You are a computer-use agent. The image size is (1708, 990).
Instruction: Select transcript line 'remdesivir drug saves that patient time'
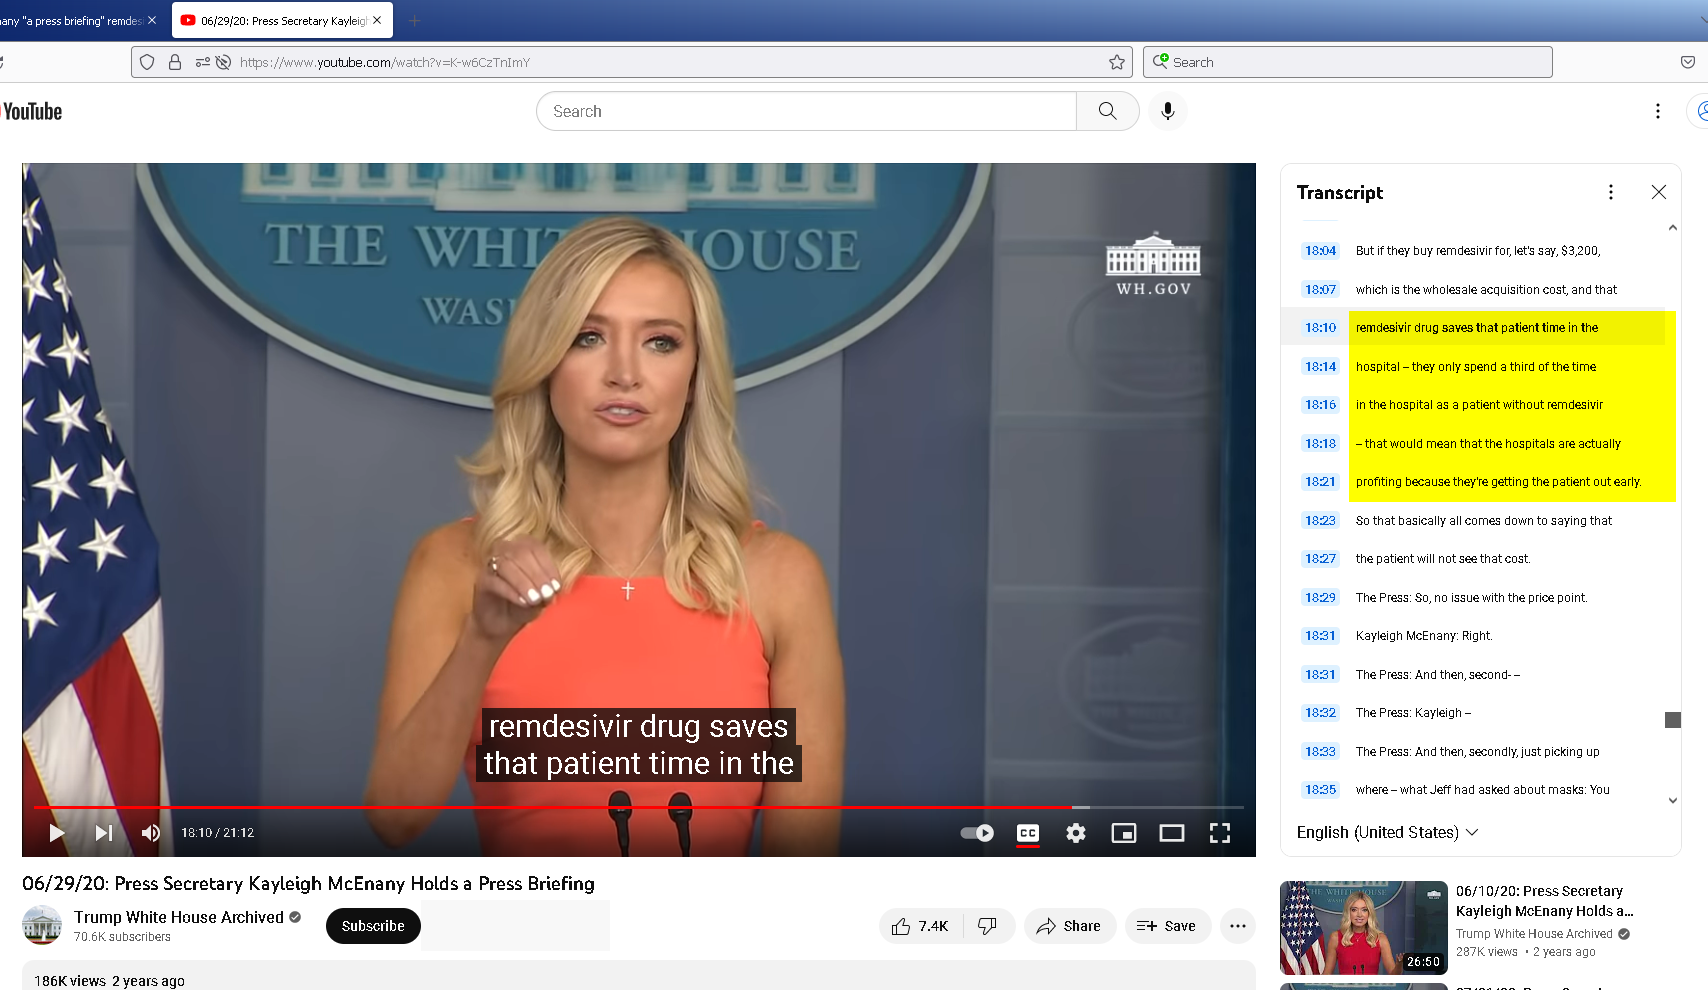click(1477, 328)
